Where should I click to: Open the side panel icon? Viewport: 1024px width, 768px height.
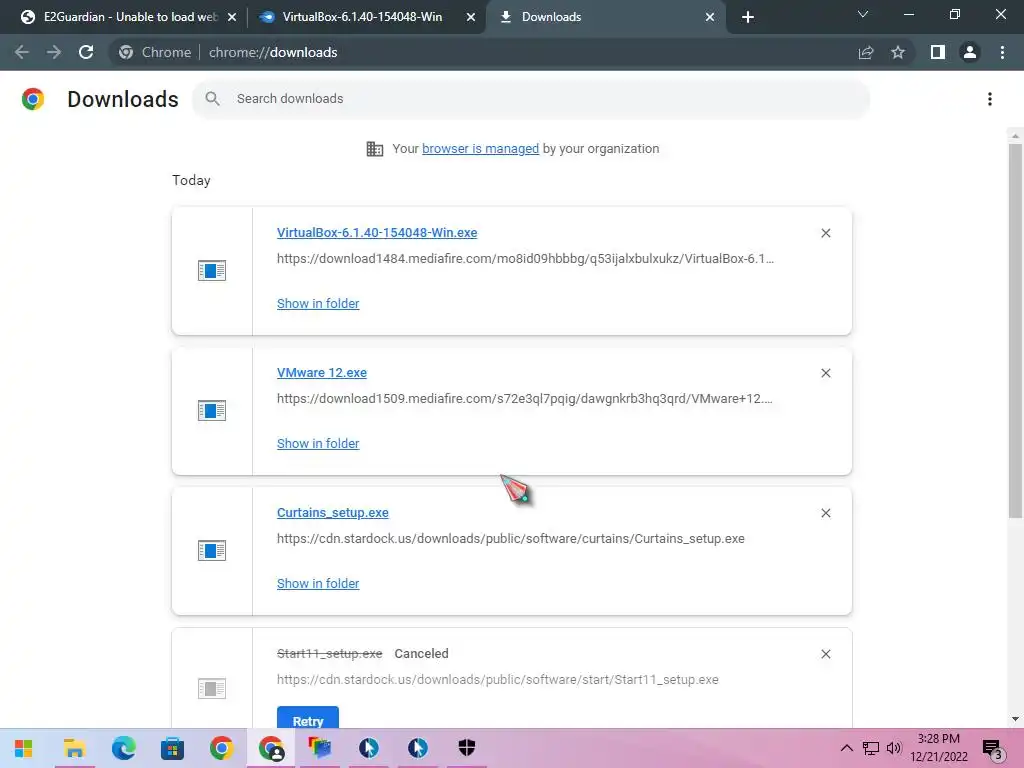tap(938, 52)
